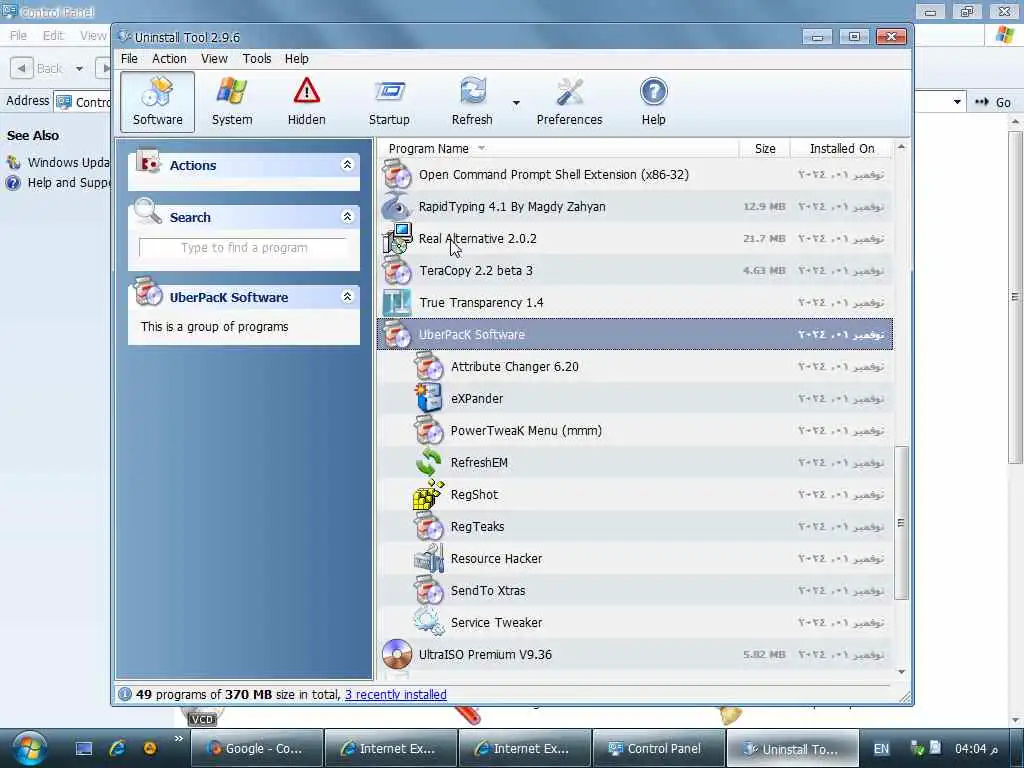Select the eXPander program icon
1024x768 pixels.
pyautogui.click(x=428, y=398)
